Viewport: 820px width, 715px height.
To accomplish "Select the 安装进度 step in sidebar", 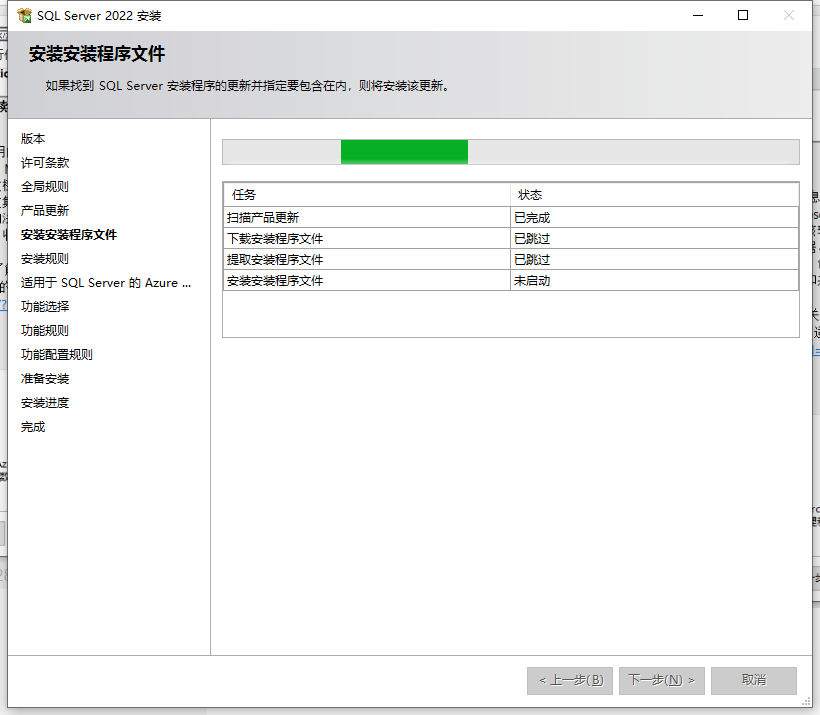I will pos(45,403).
